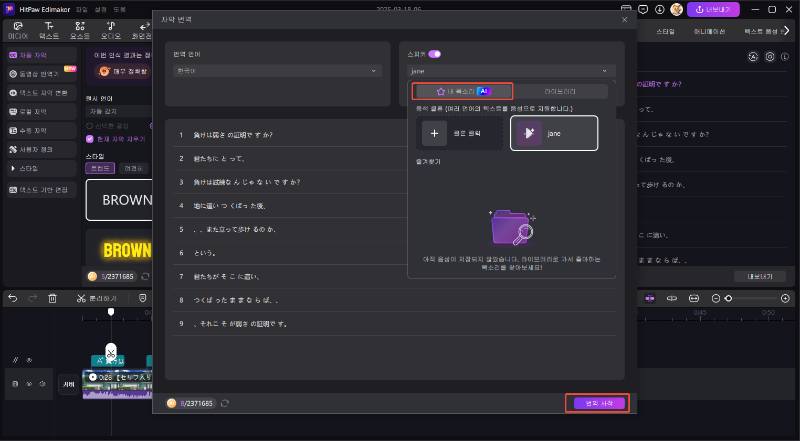The width and height of the screenshot is (800, 441).
Task: Open the File menu in title bar
Action: [x=82, y=10]
